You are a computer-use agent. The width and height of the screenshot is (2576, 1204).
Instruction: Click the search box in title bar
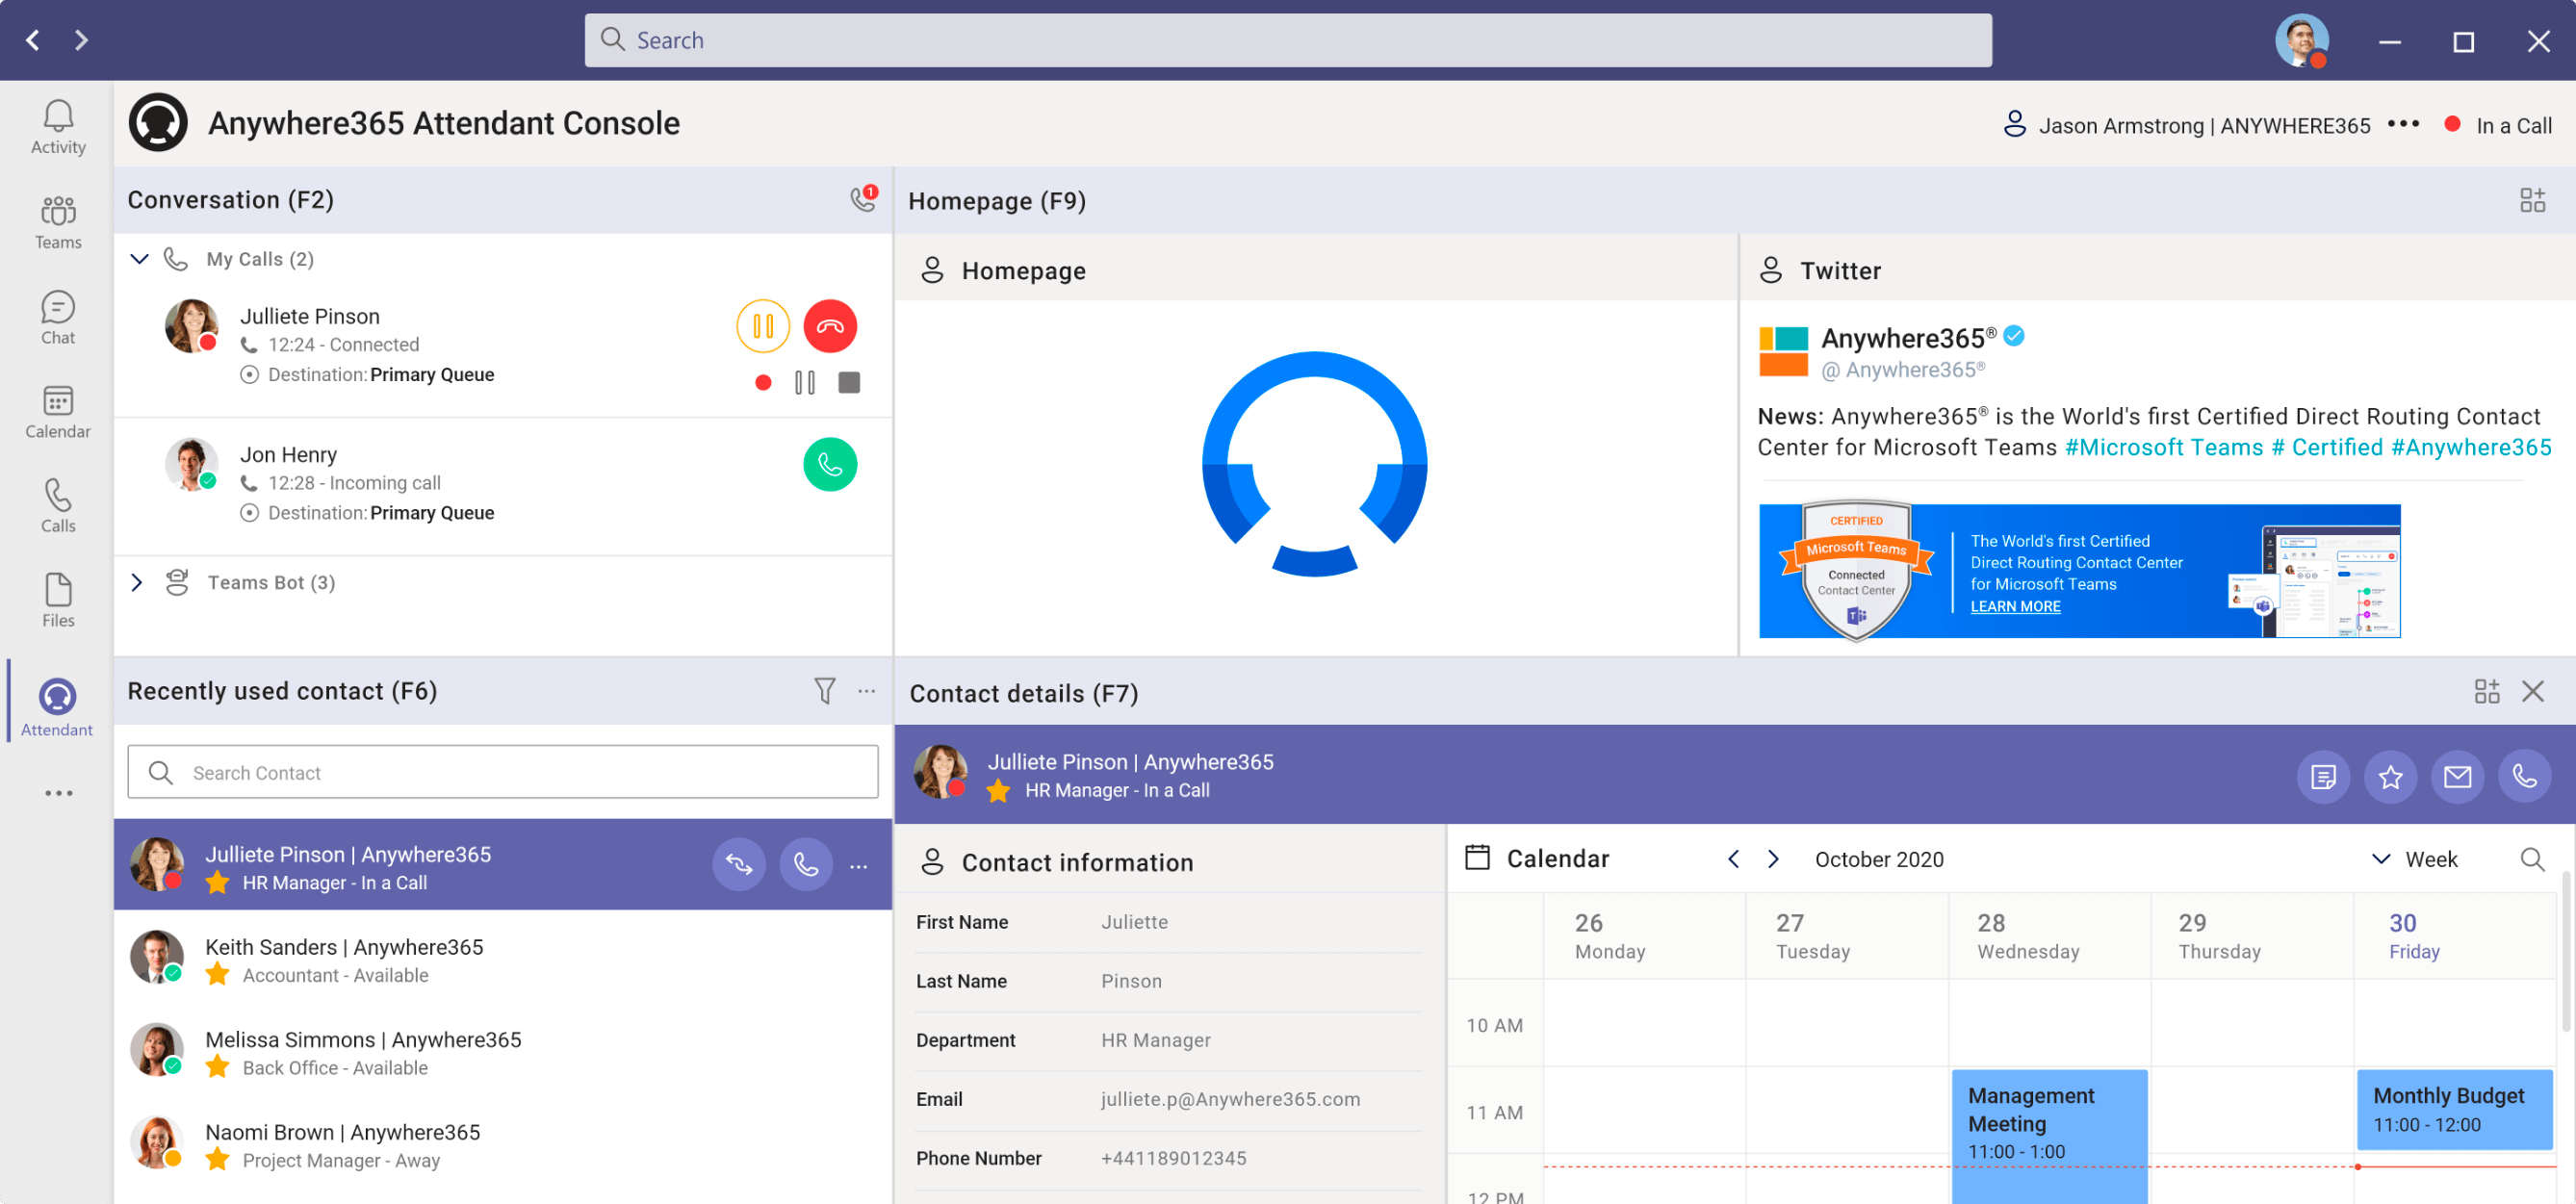[x=1287, y=40]
